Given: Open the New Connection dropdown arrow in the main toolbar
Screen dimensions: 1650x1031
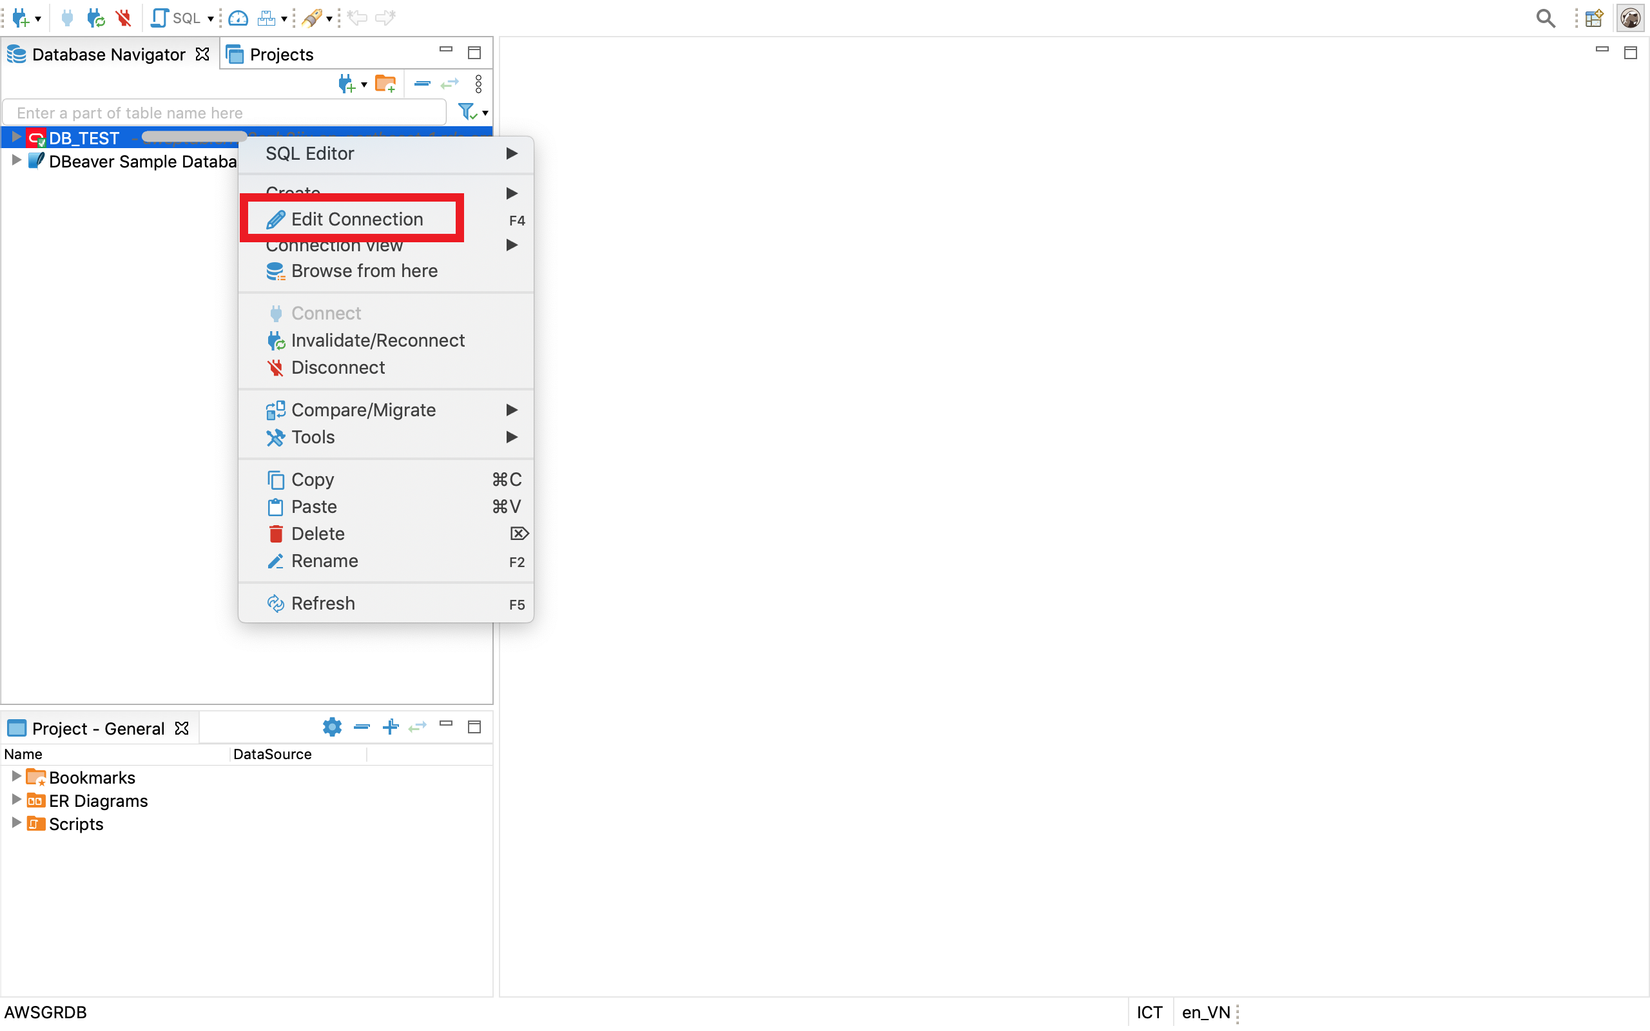Looking at the screenshot, I should (38, 19).
